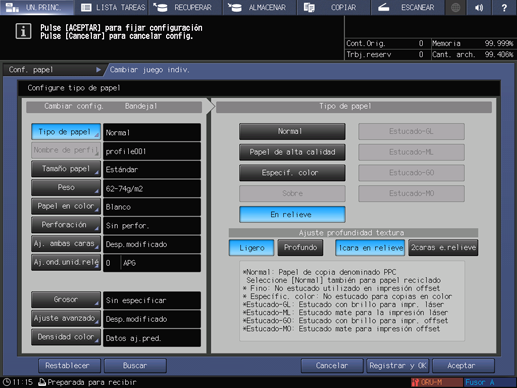Click the Memoria 99.999% readout
The width and height of the screenshot is (517, 388).
pyautogui.click(x=473, y=43)
